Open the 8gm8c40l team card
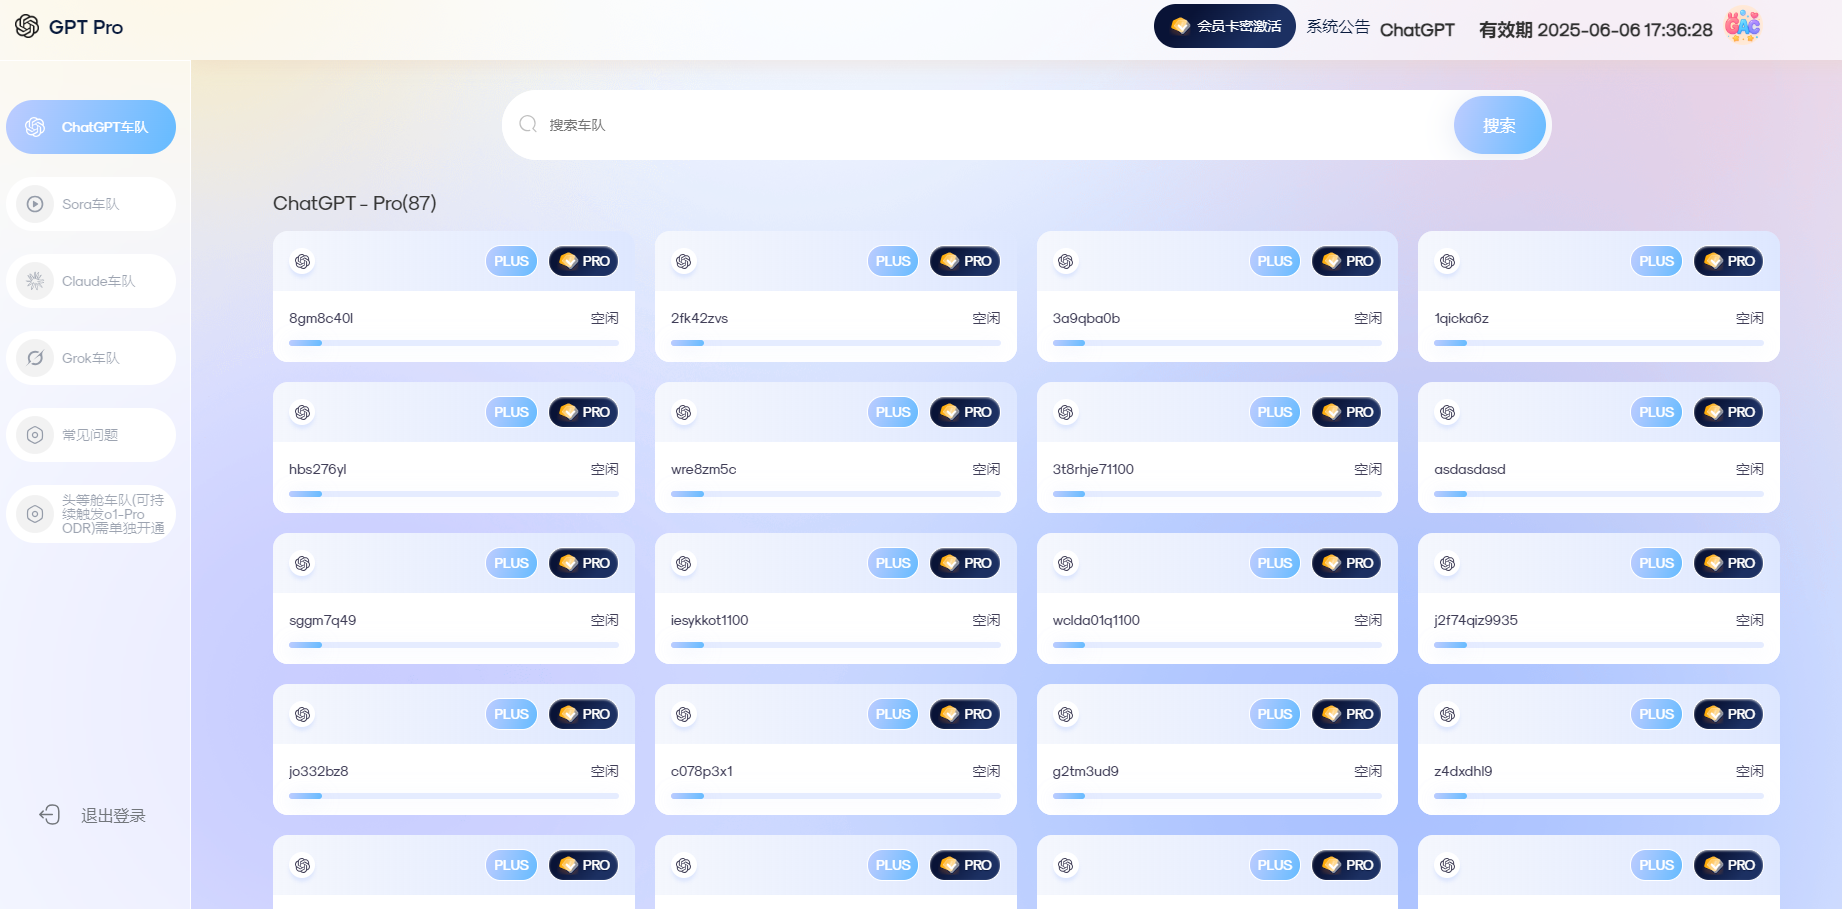This screenshot has width=1842, height=909. 454,296
